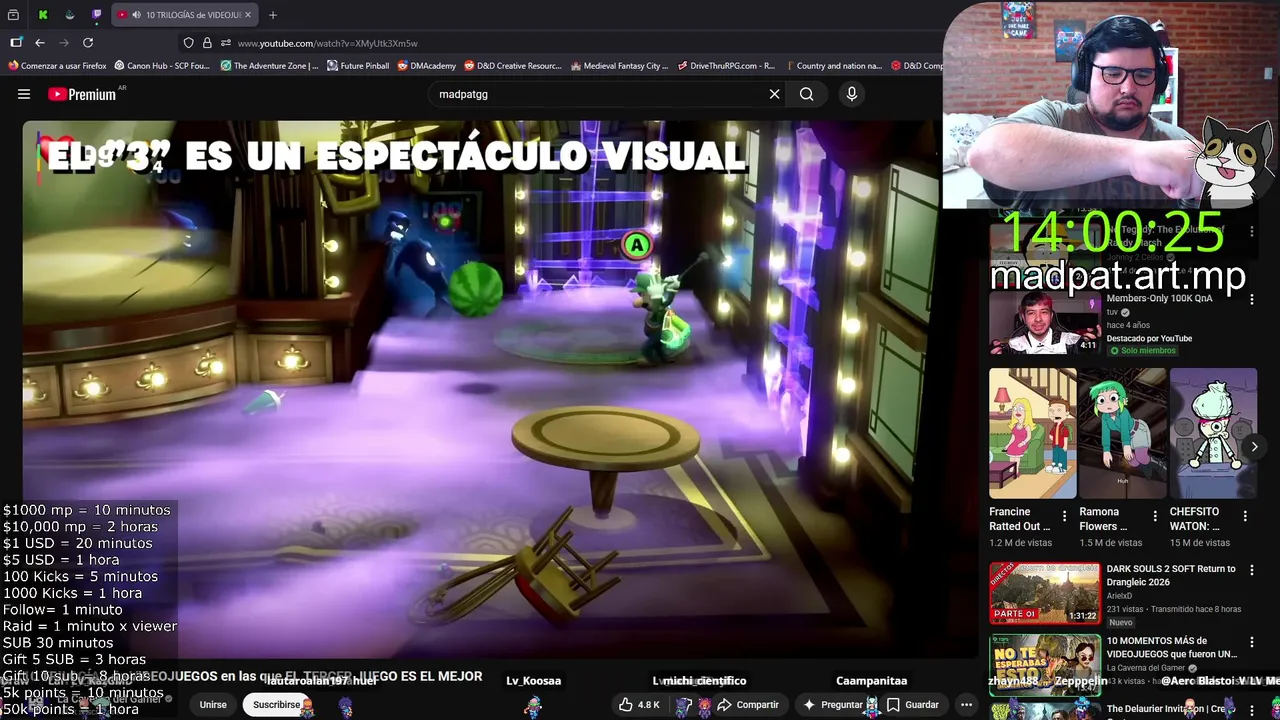Like the video showing 4.8 K
This screenshot has width=1280, height=720.
tap(638, 705)
